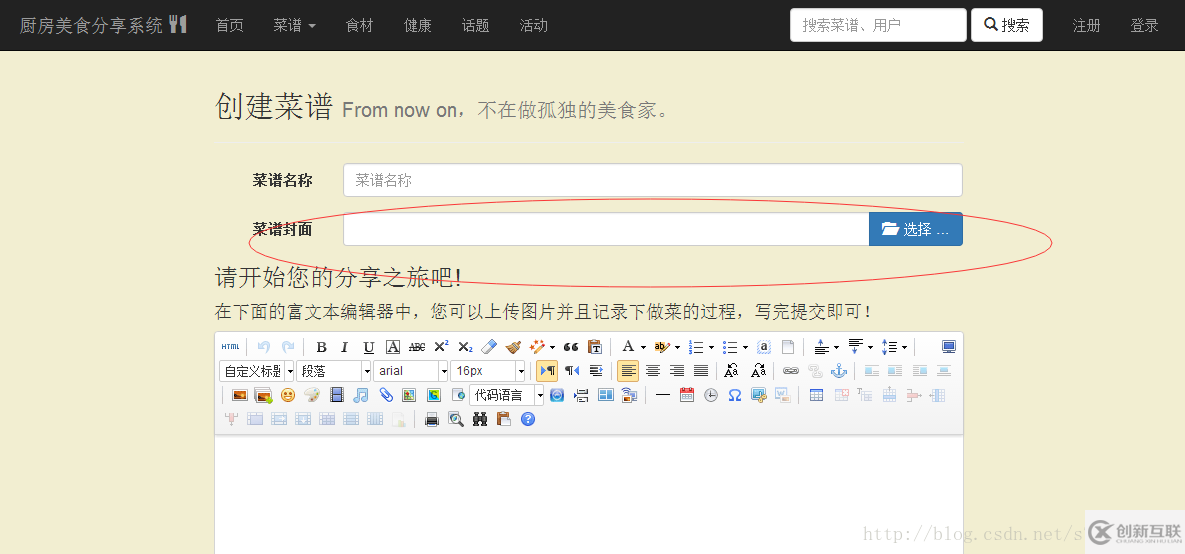Click the 注册 register link
The height and width of the screenshot is (554, 1185).
click(1087, 26)
